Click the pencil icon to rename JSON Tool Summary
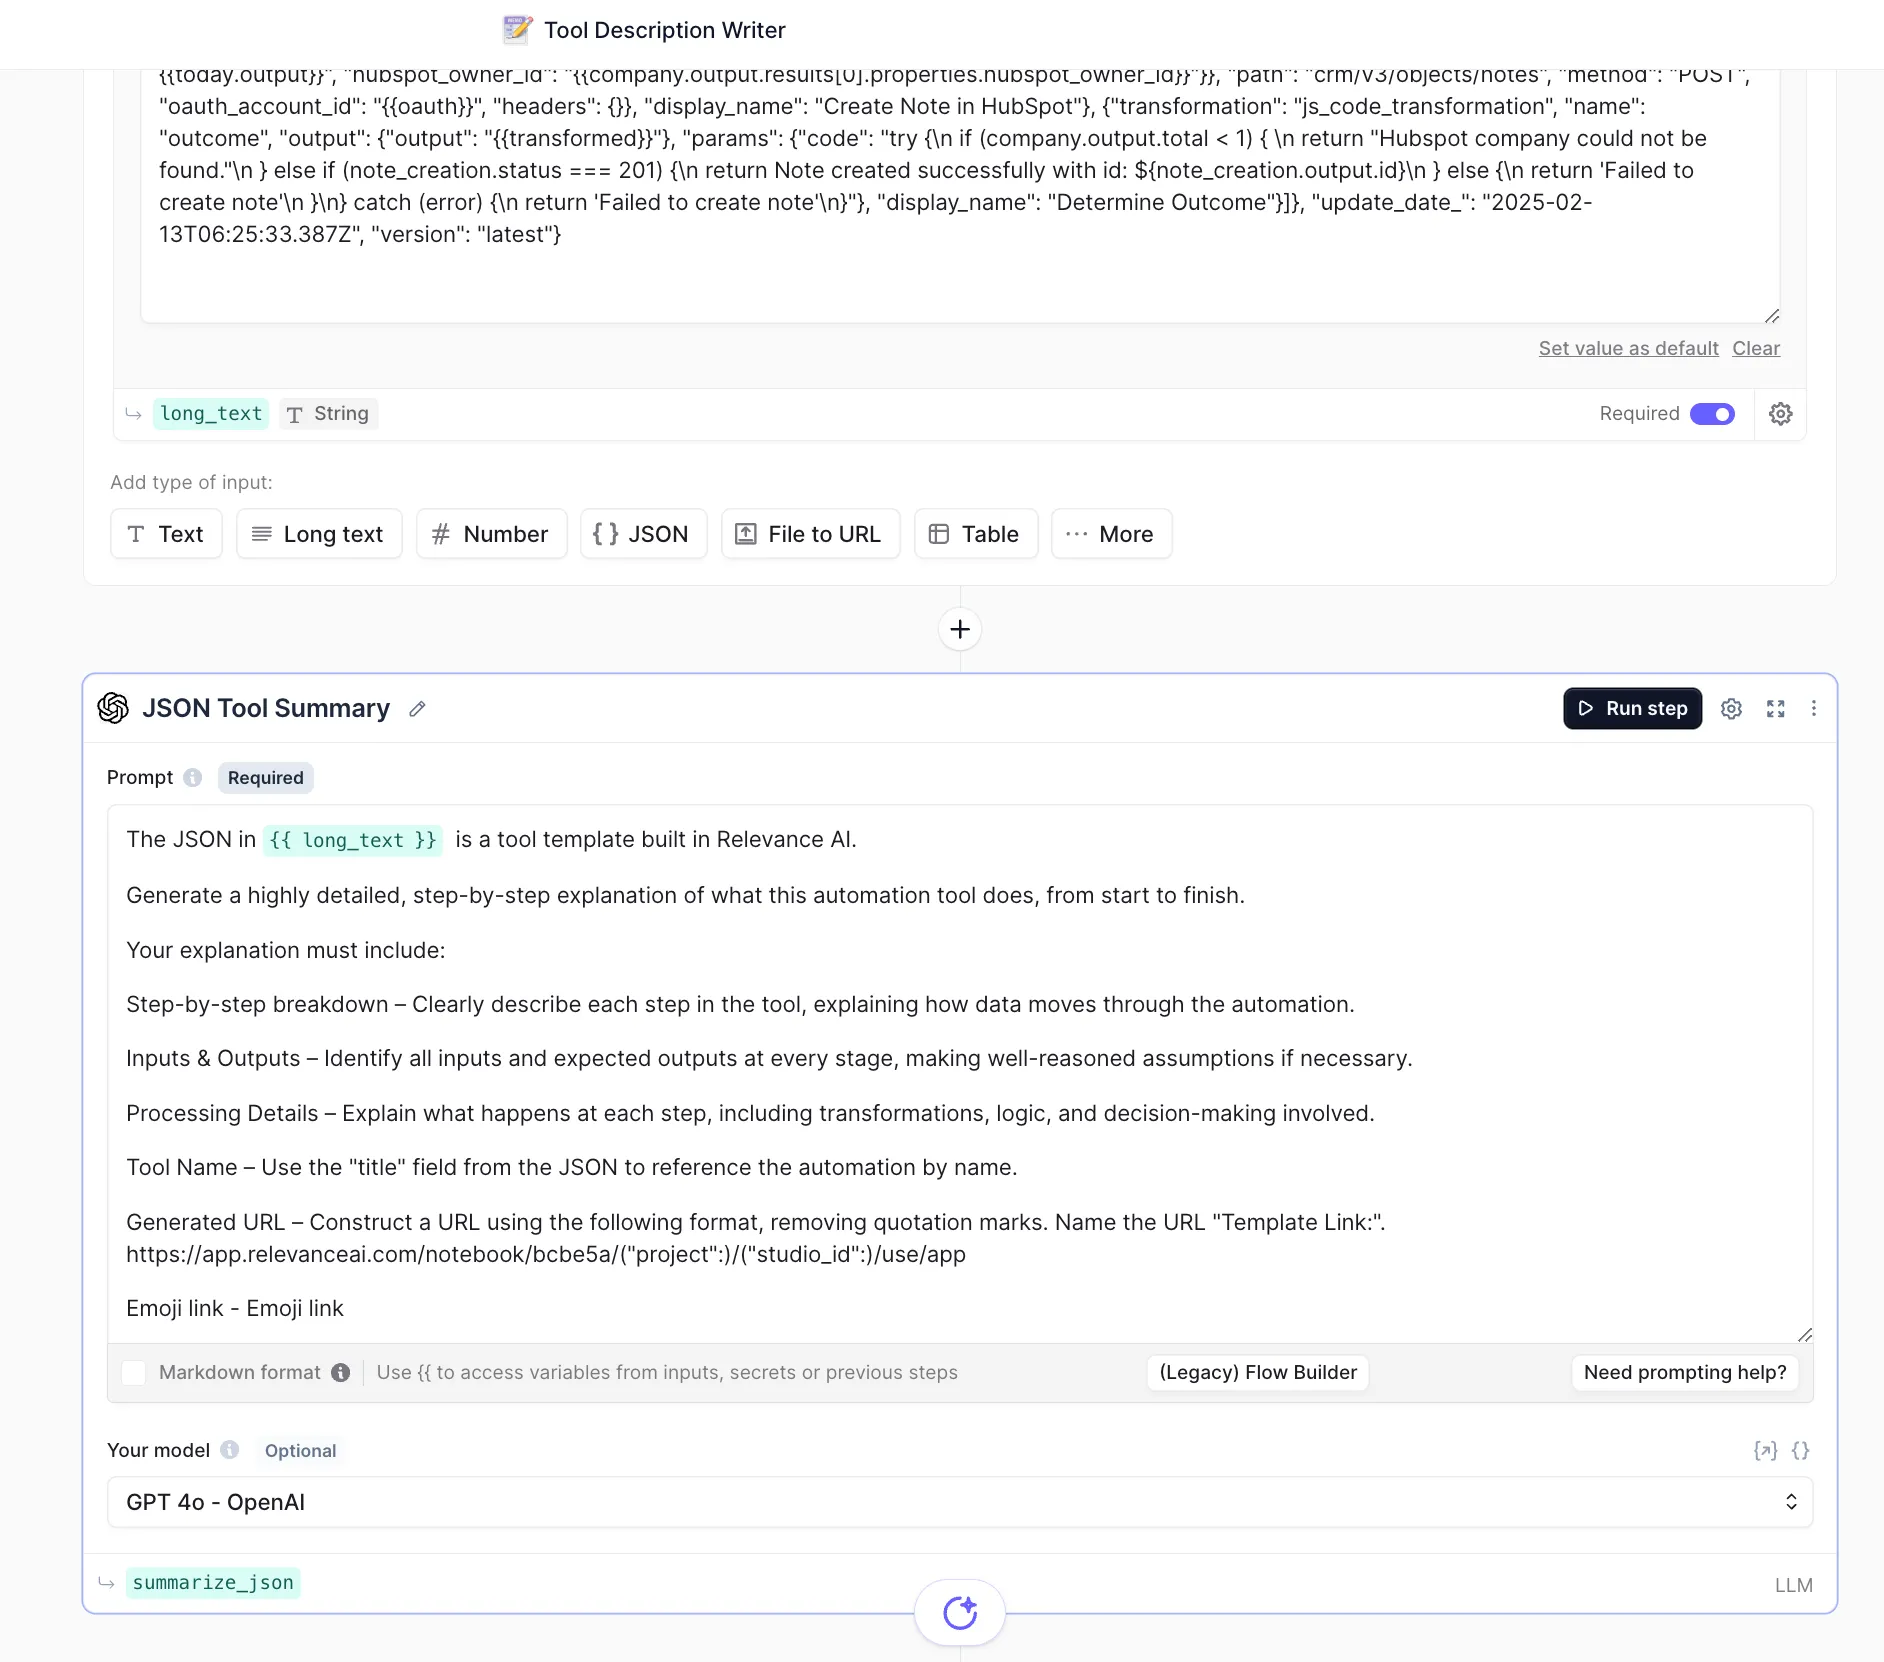Viewport: 1884px width, 1662px height. [x=417, y=709]
